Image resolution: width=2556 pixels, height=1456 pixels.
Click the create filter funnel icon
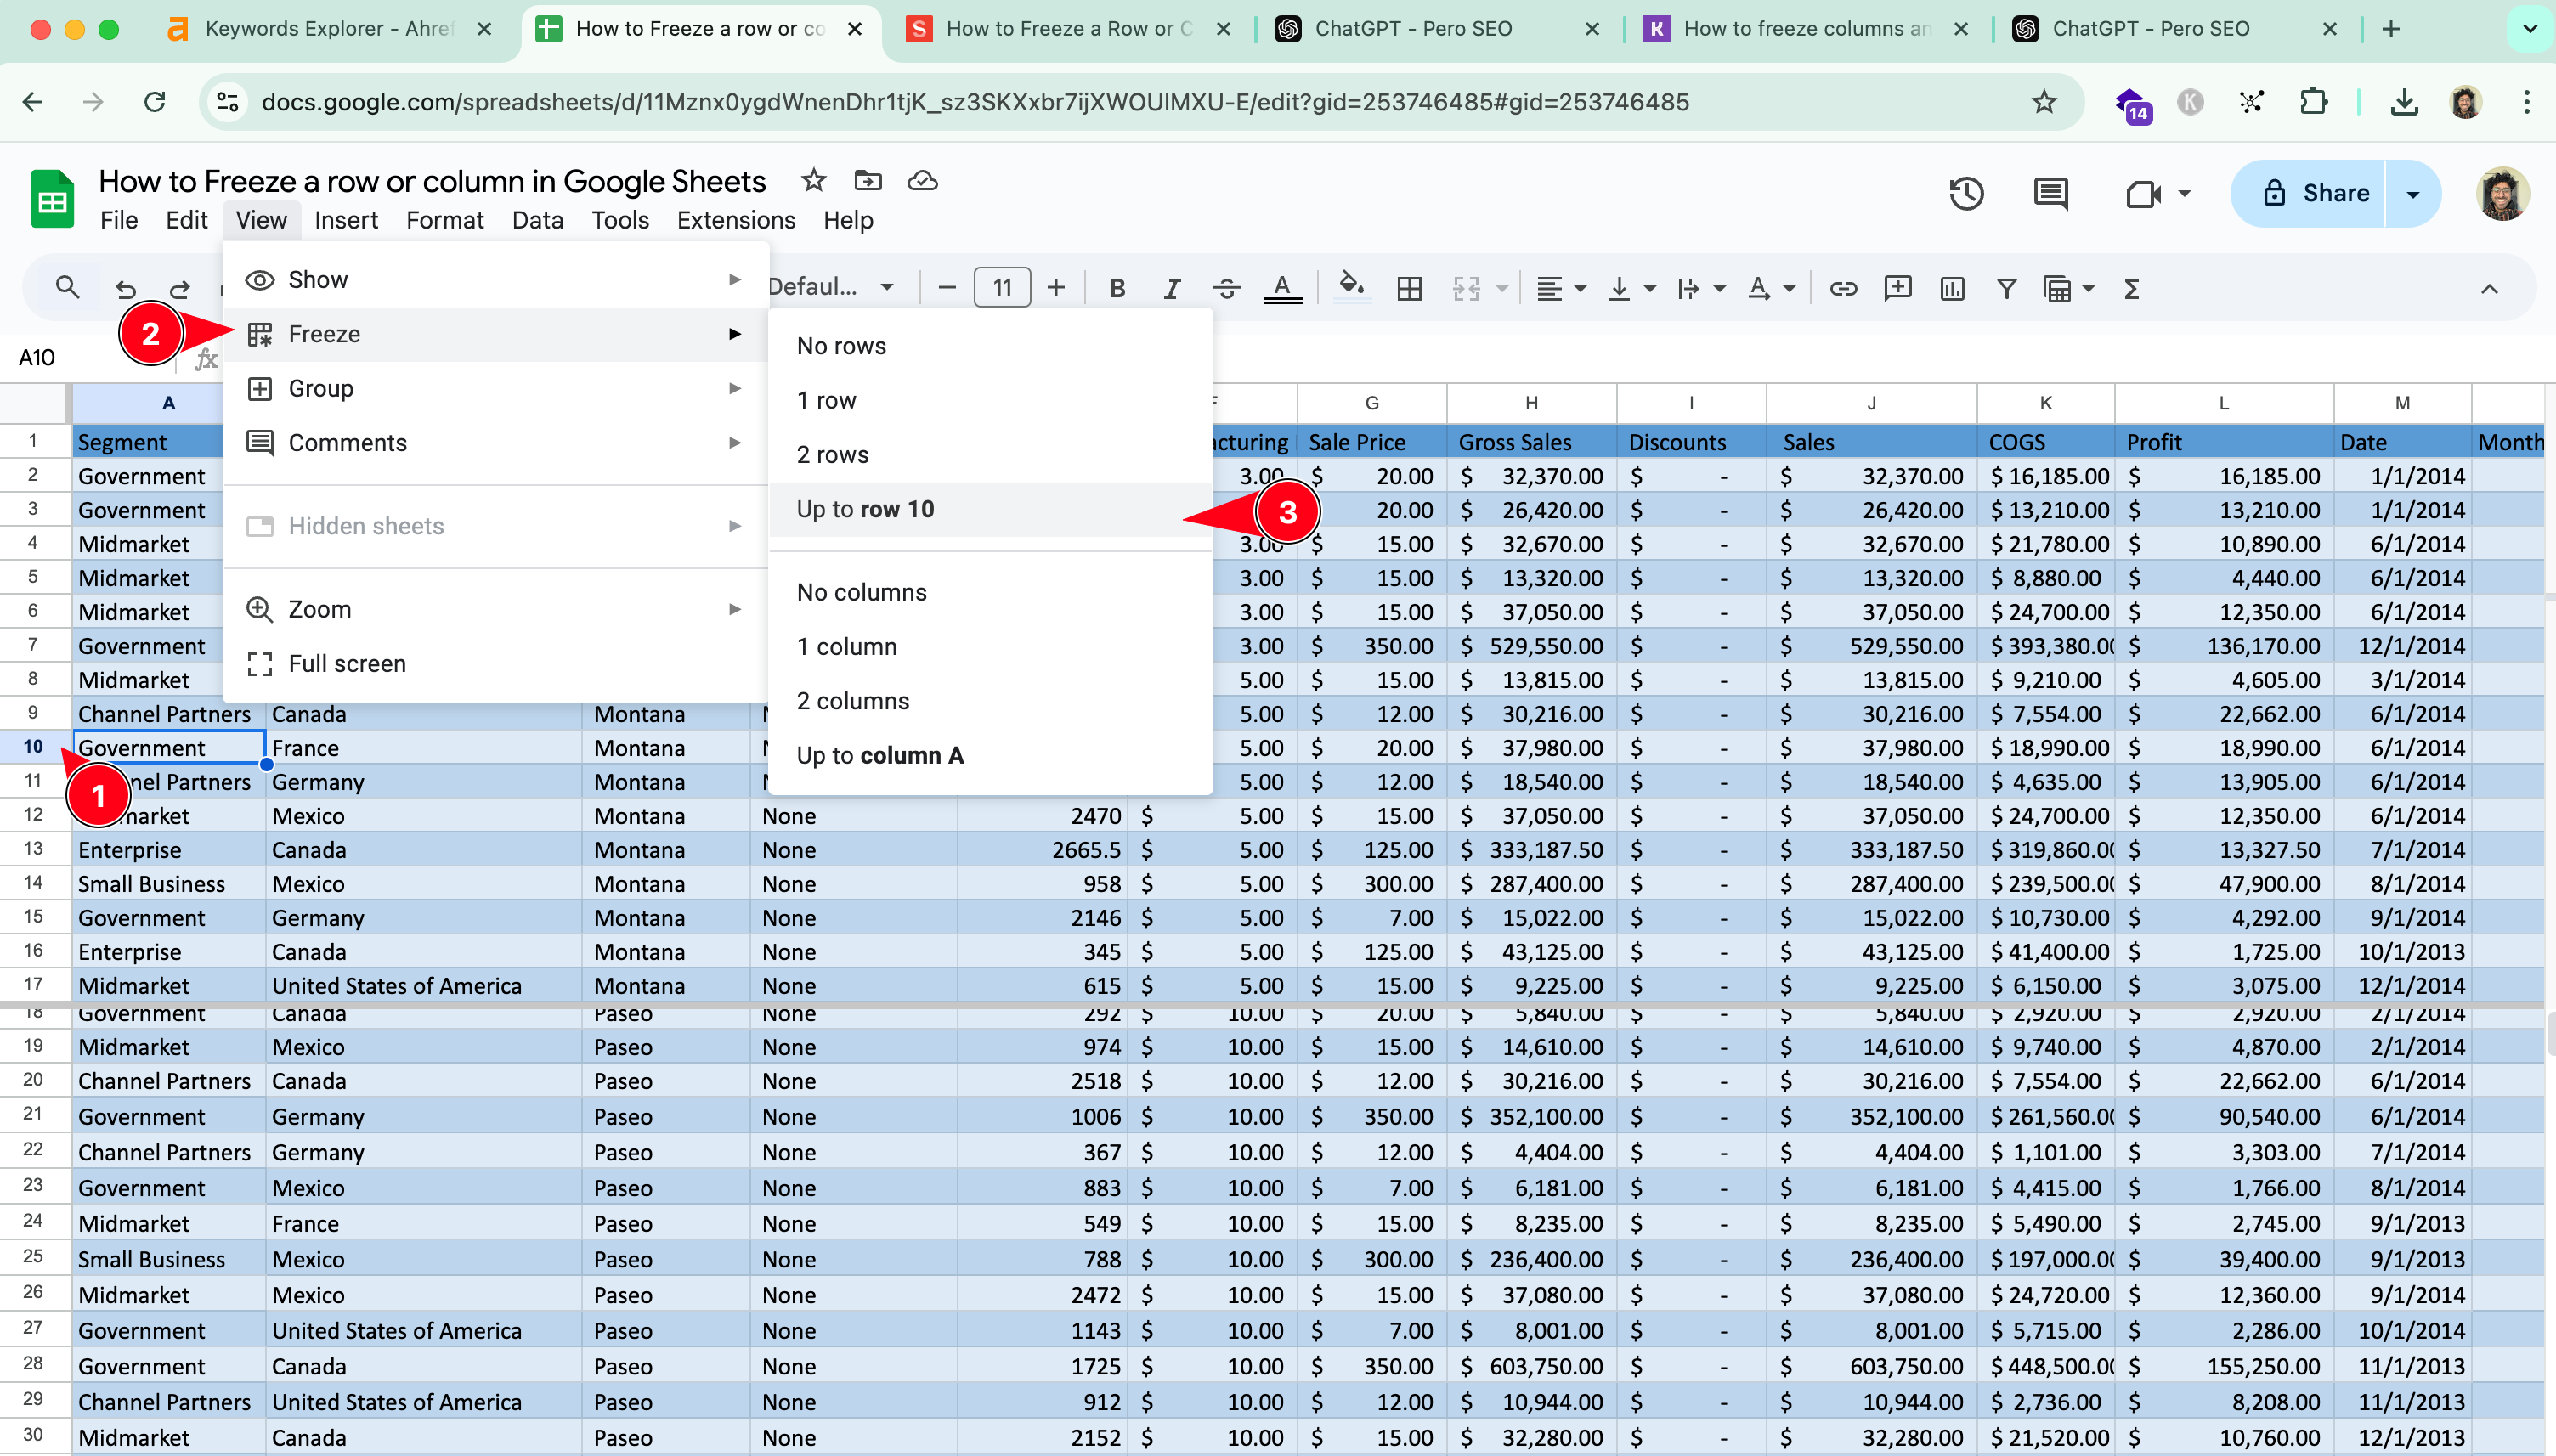click(x=2006, y=288)
